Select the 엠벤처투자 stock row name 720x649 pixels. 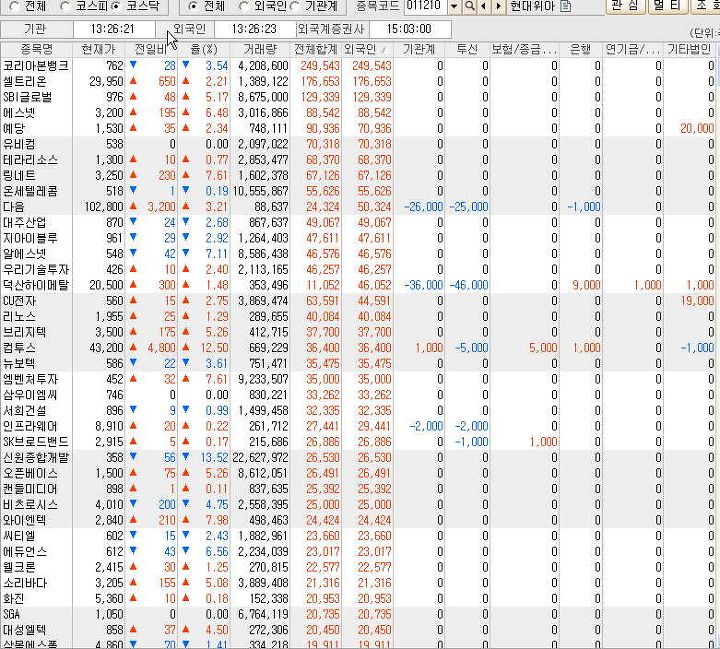[30, 379]
